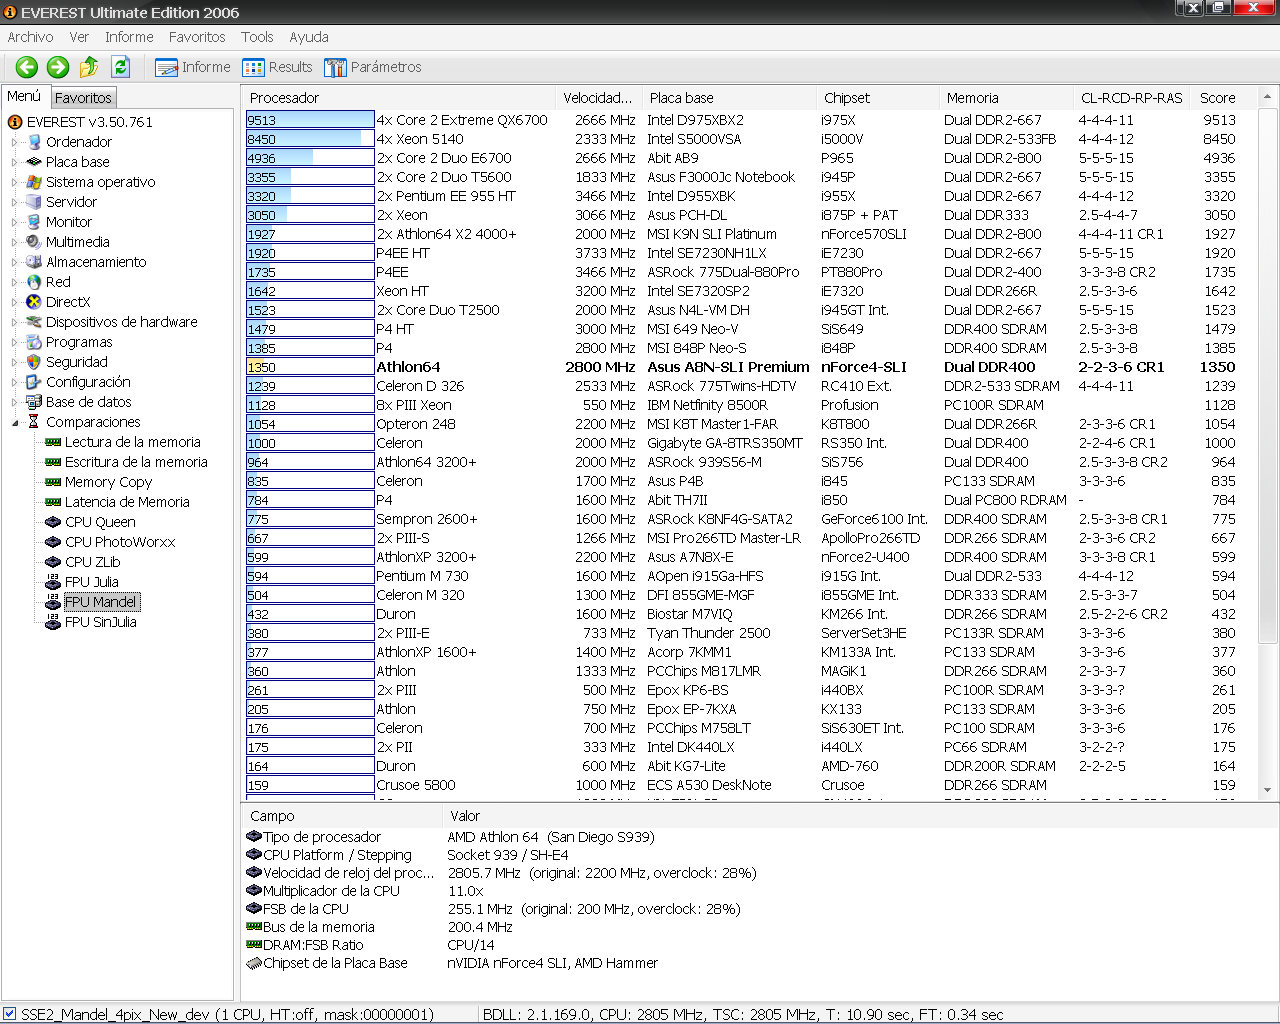Screen dimensions: 1280x1024
Task: Select CPU PhotoWorxx benchmark
Action: [x=120, y=542]
